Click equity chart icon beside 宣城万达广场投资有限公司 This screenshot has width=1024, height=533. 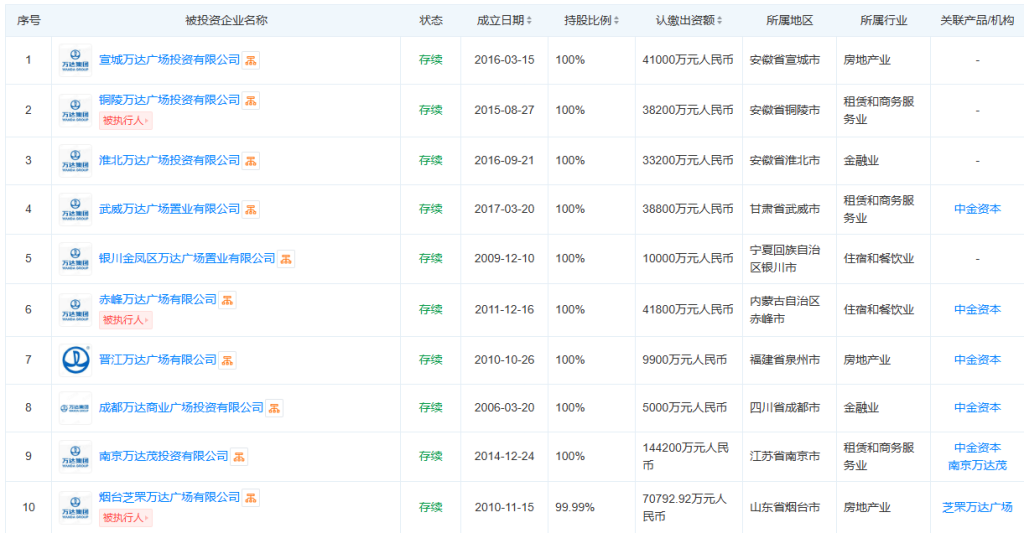point(252,60)
